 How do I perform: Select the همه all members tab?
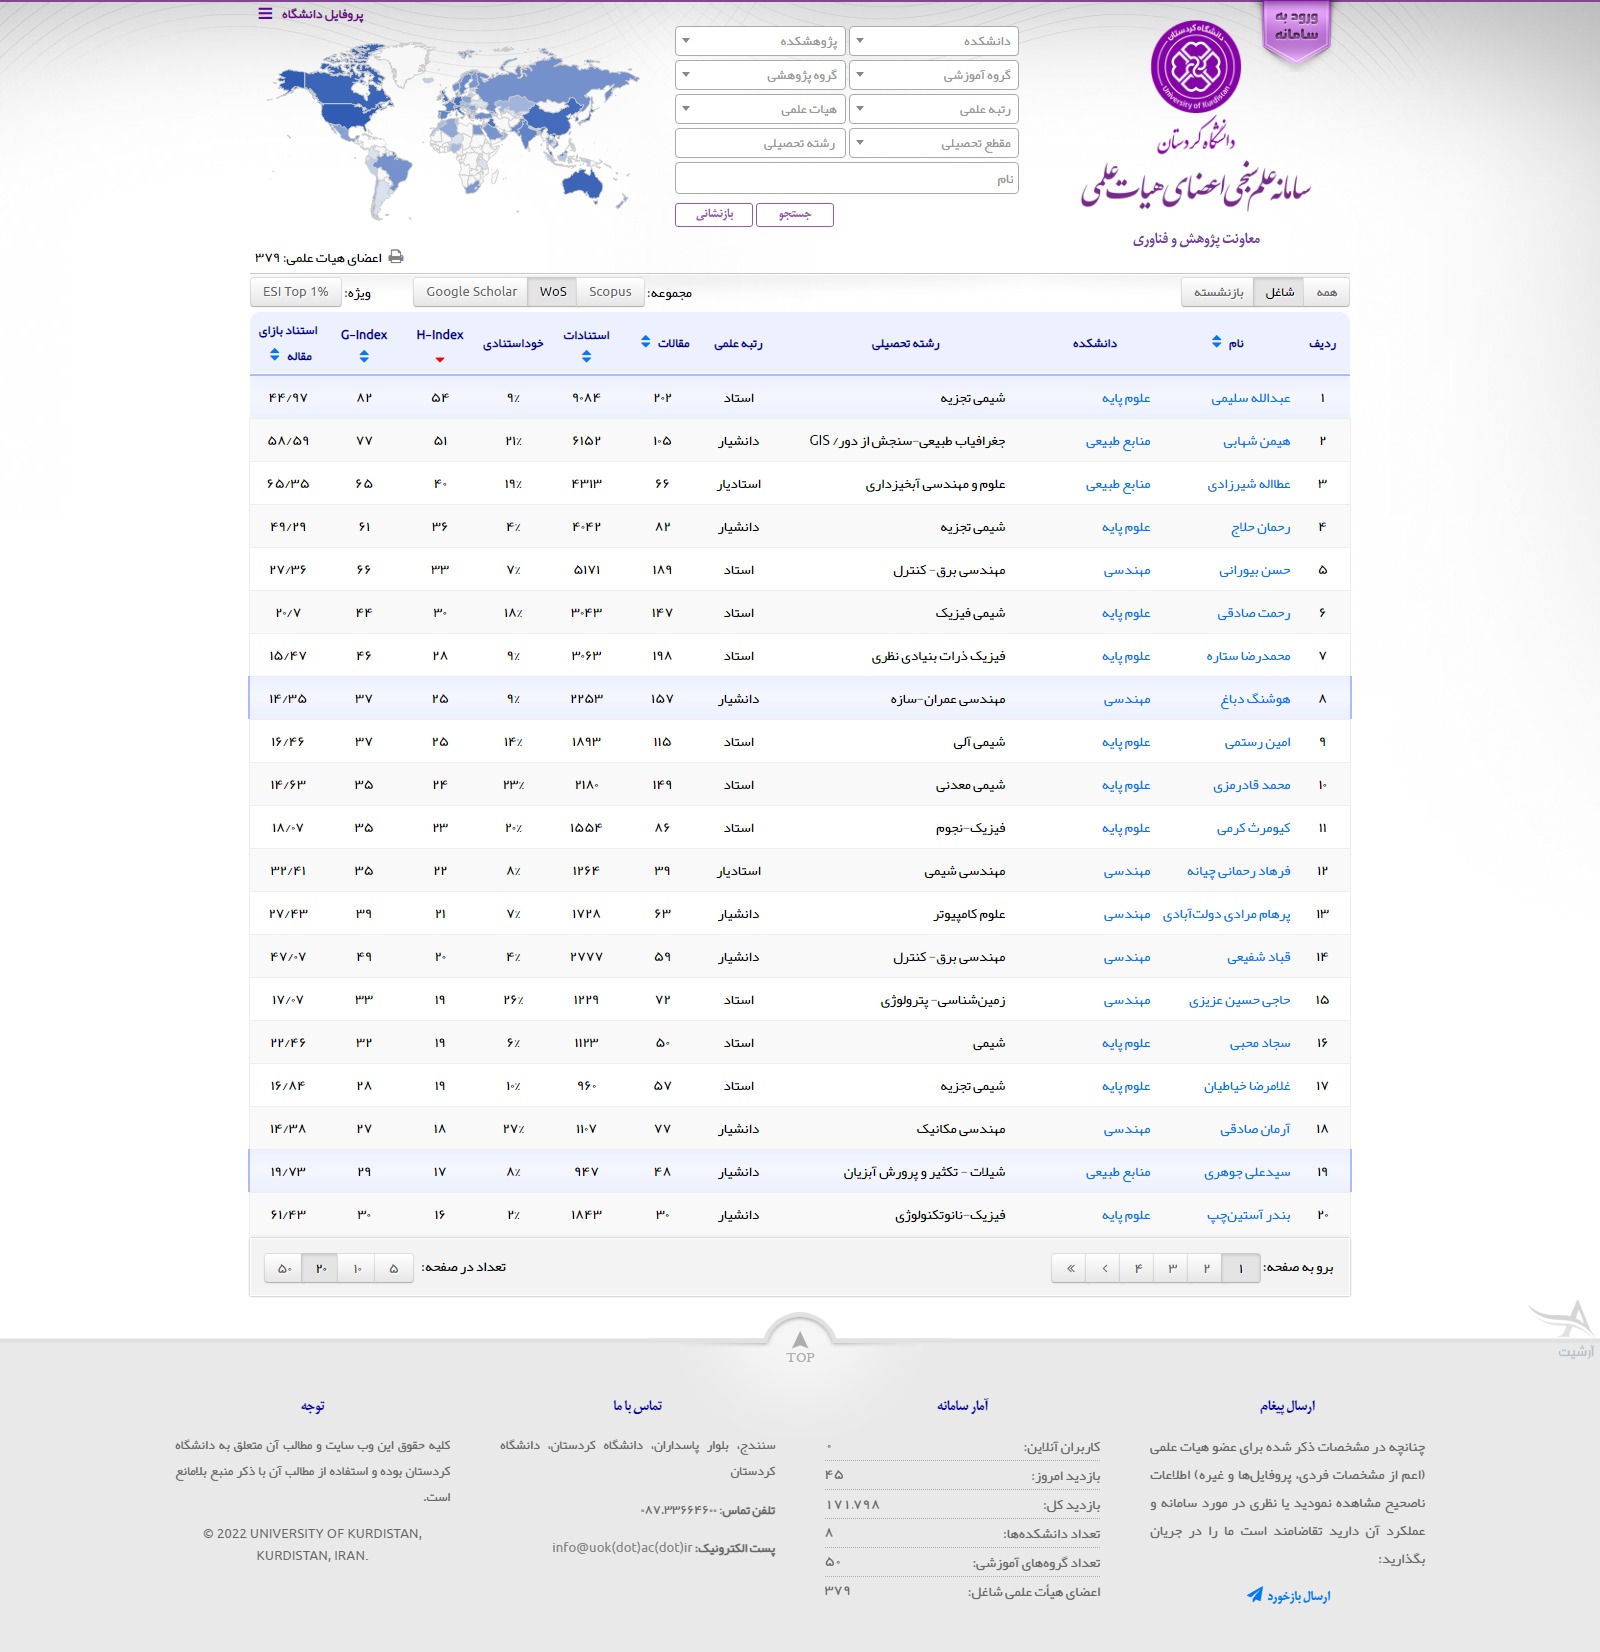[x=1326, y=292]
